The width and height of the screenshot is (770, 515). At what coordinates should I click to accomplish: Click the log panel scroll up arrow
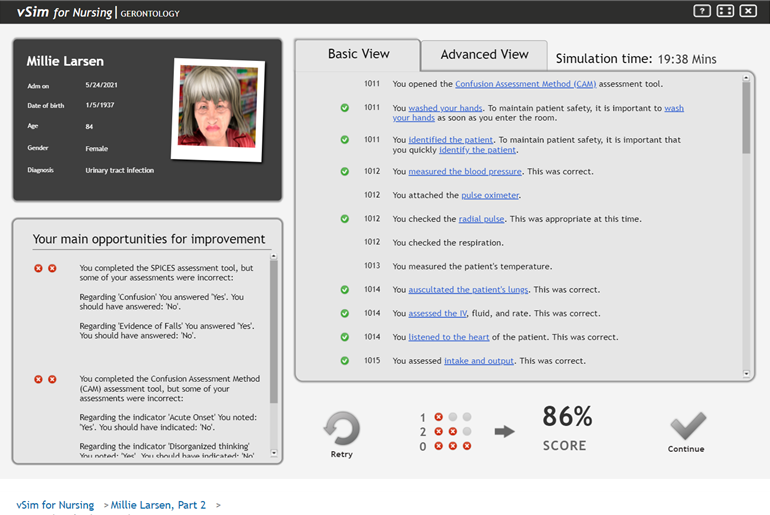746,78
